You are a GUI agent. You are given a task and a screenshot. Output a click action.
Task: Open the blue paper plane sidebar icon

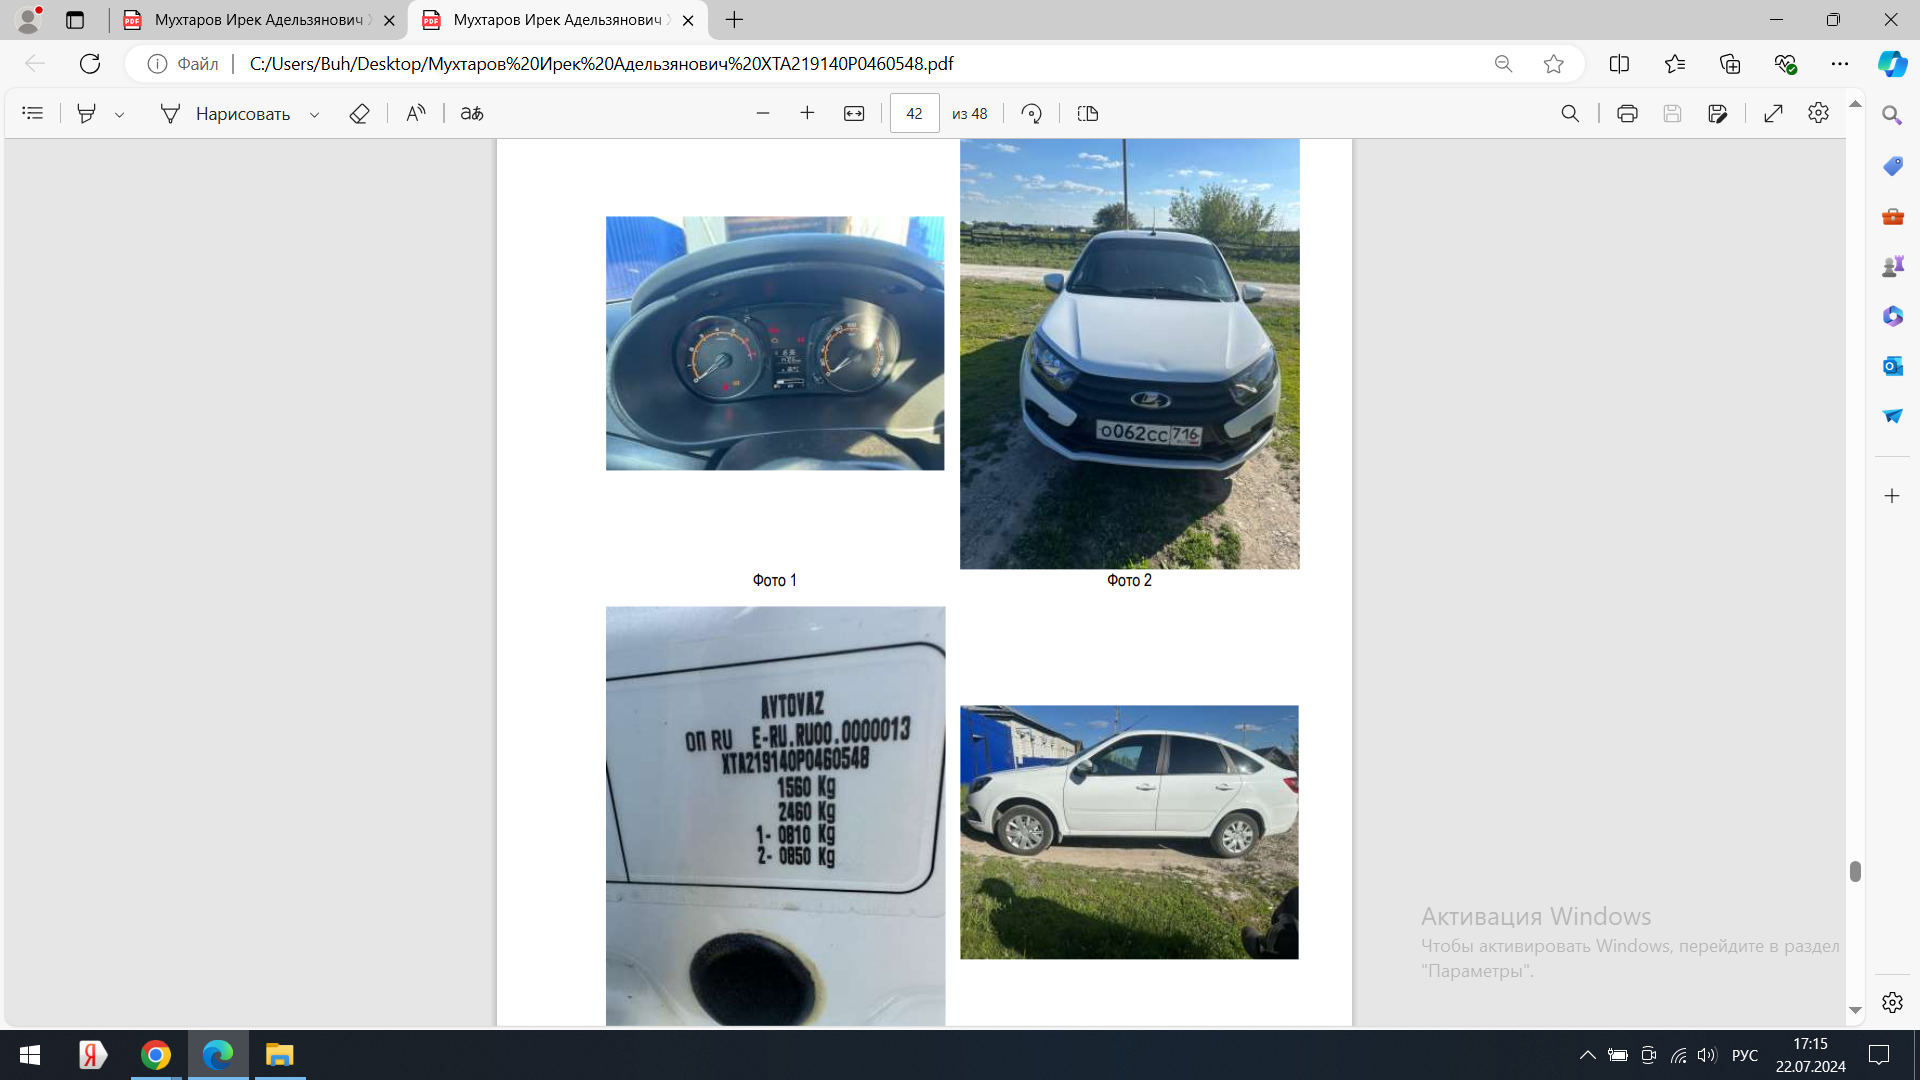point(1892,416)
